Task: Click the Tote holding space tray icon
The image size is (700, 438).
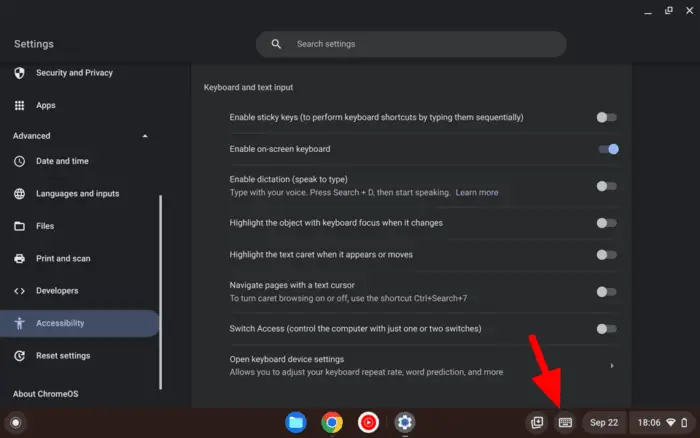Action: [537, 422]
